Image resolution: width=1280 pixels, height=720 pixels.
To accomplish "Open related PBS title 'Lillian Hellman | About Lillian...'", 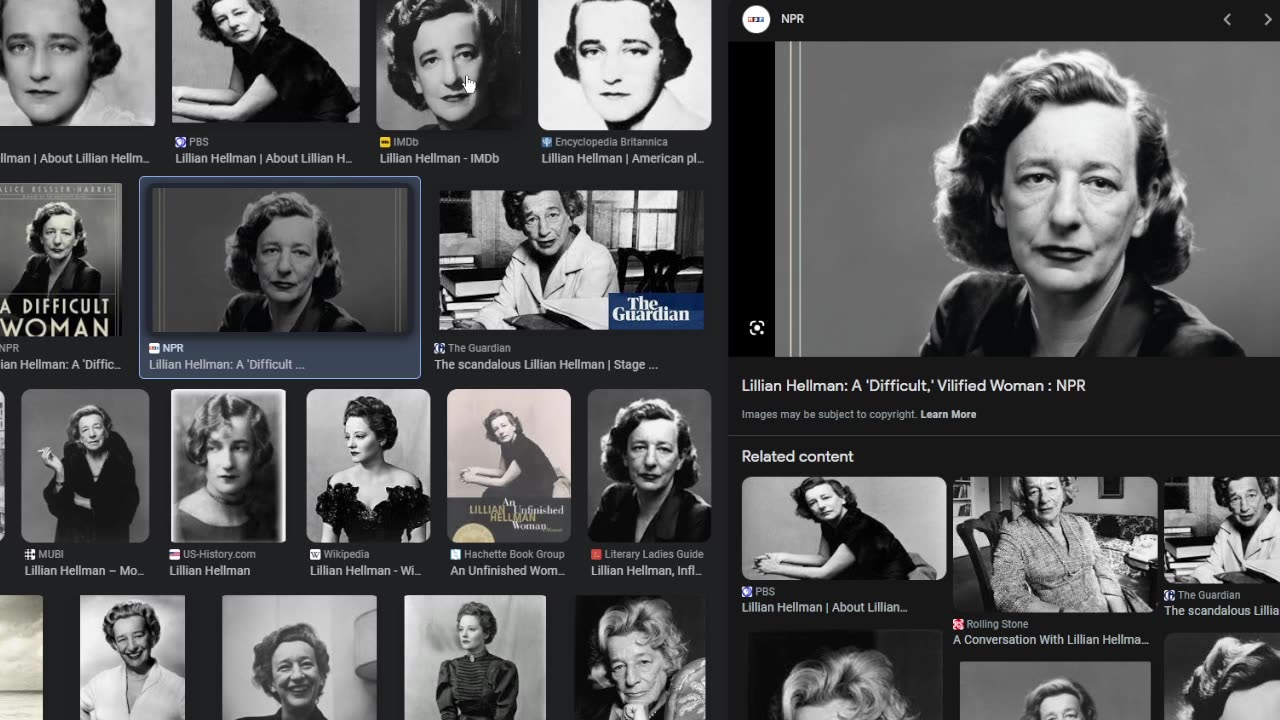I will (825, 608).
